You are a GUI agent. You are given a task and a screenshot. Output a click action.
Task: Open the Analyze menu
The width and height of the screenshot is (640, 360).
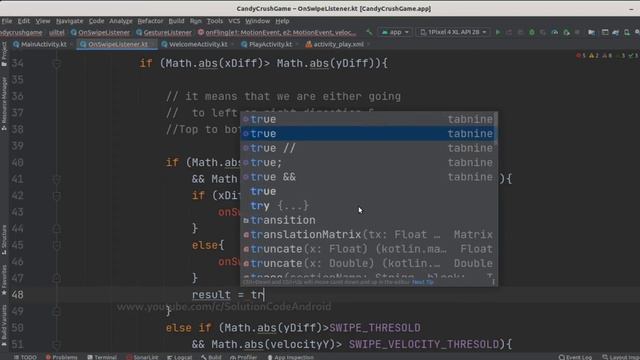[121, 21]
